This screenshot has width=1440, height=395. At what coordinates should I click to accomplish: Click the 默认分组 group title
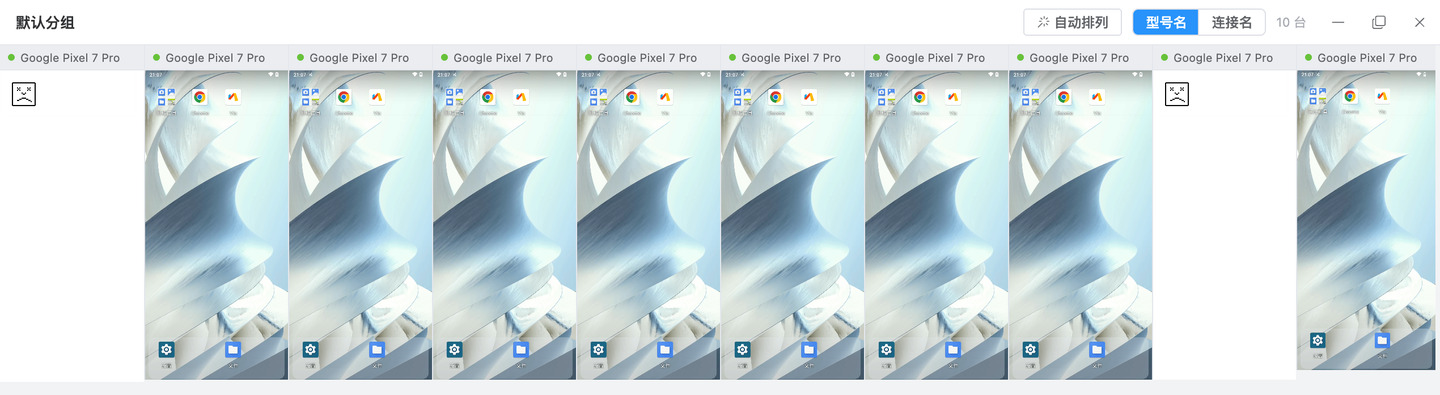(x=45, y=22)
